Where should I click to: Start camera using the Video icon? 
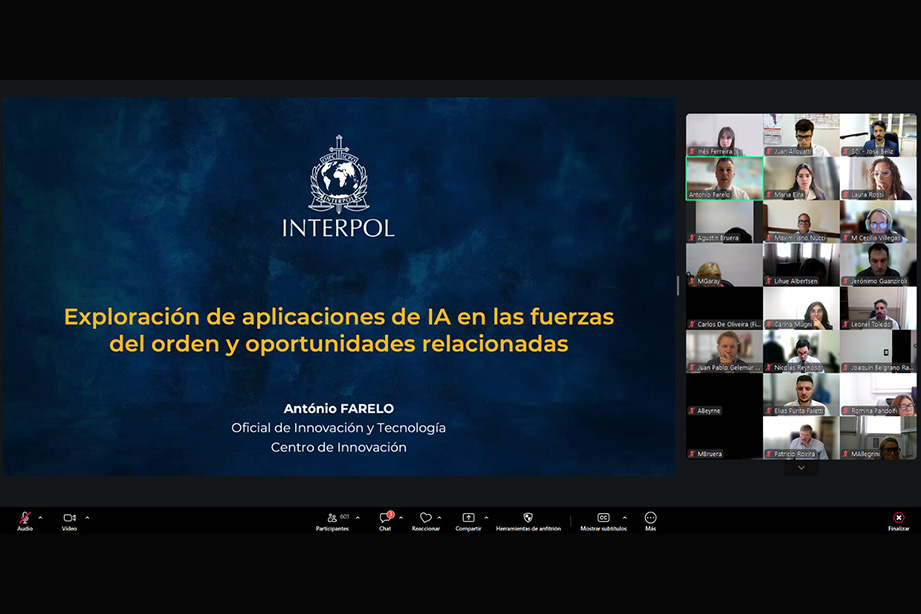(69, 518)
